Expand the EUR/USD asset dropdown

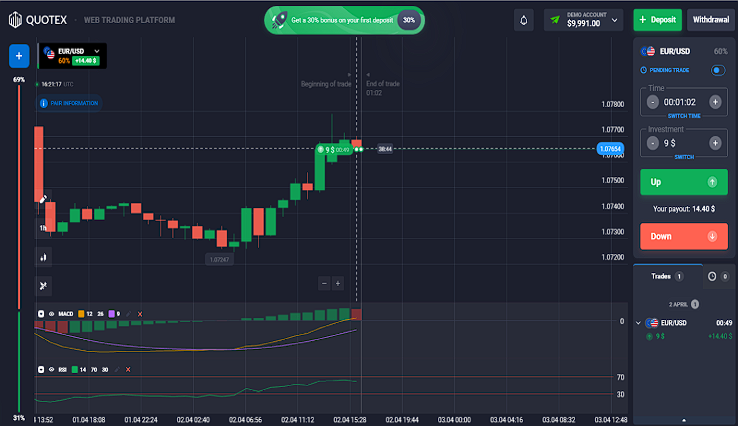pyautogui.click(x=96, y=50)
